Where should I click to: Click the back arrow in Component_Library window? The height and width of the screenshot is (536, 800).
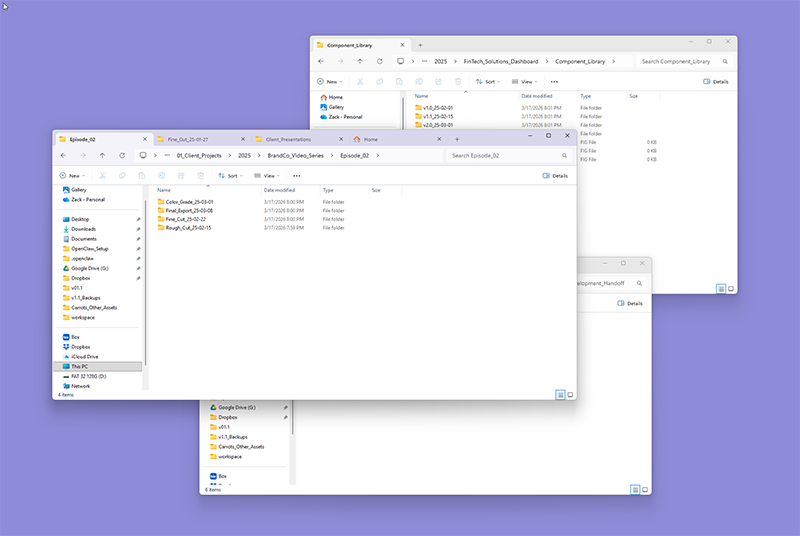[321, 61]
